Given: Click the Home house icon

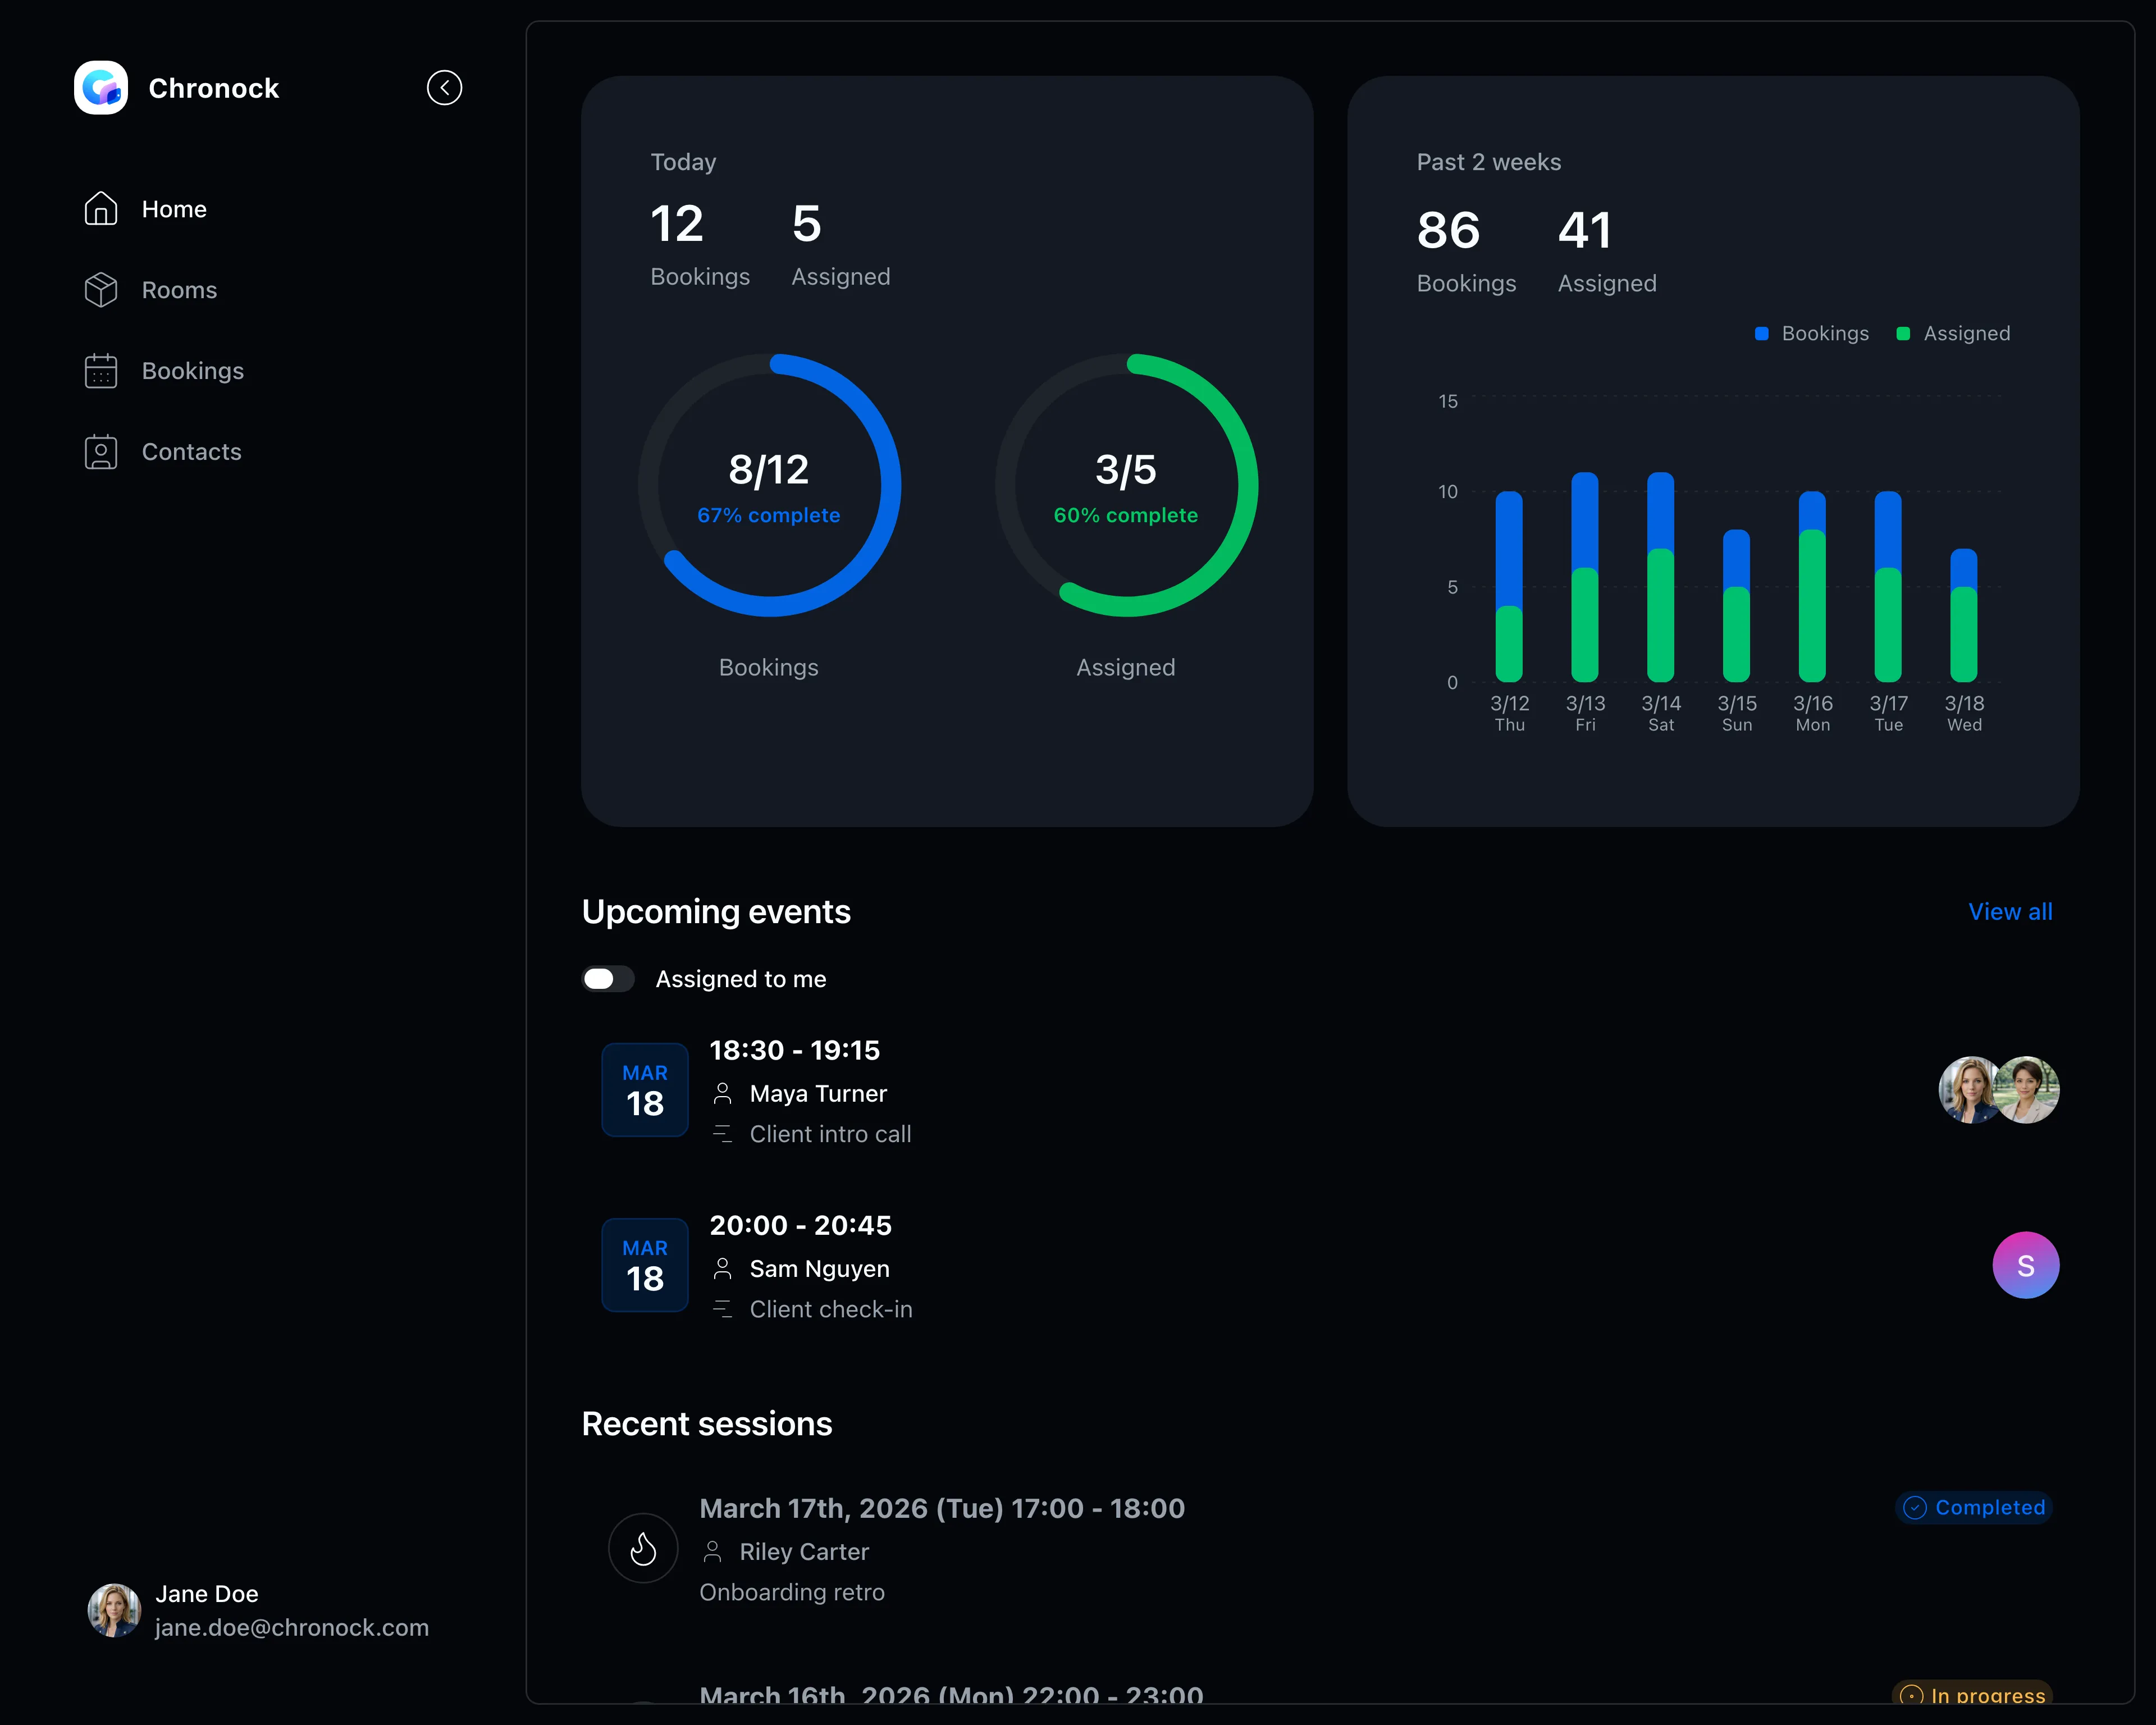Looking at the screenshot, I should click(x=101, y=209).
